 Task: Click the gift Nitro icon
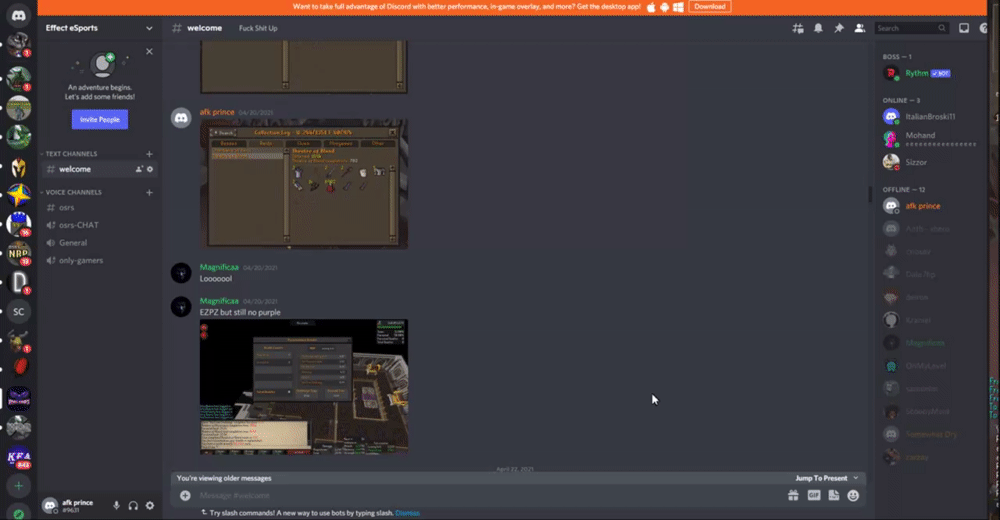pyautogui.click(x=793, y=495)
